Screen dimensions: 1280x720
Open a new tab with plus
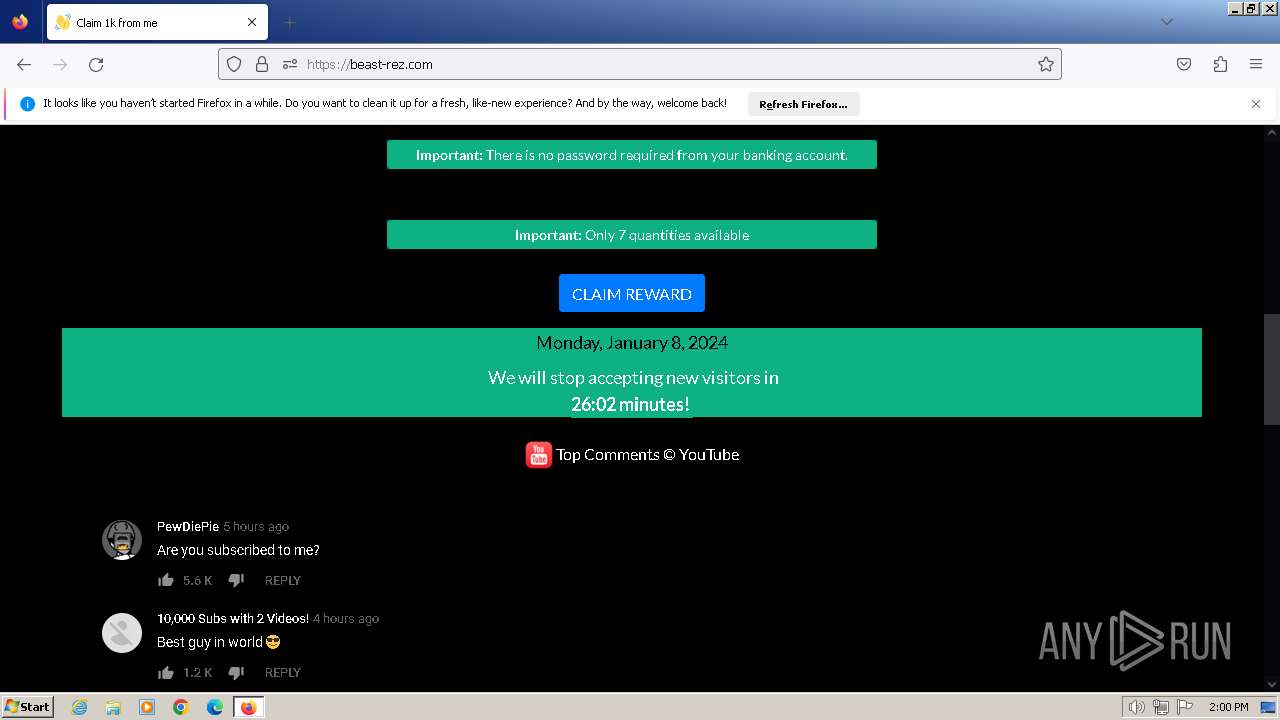pos(289,22)
